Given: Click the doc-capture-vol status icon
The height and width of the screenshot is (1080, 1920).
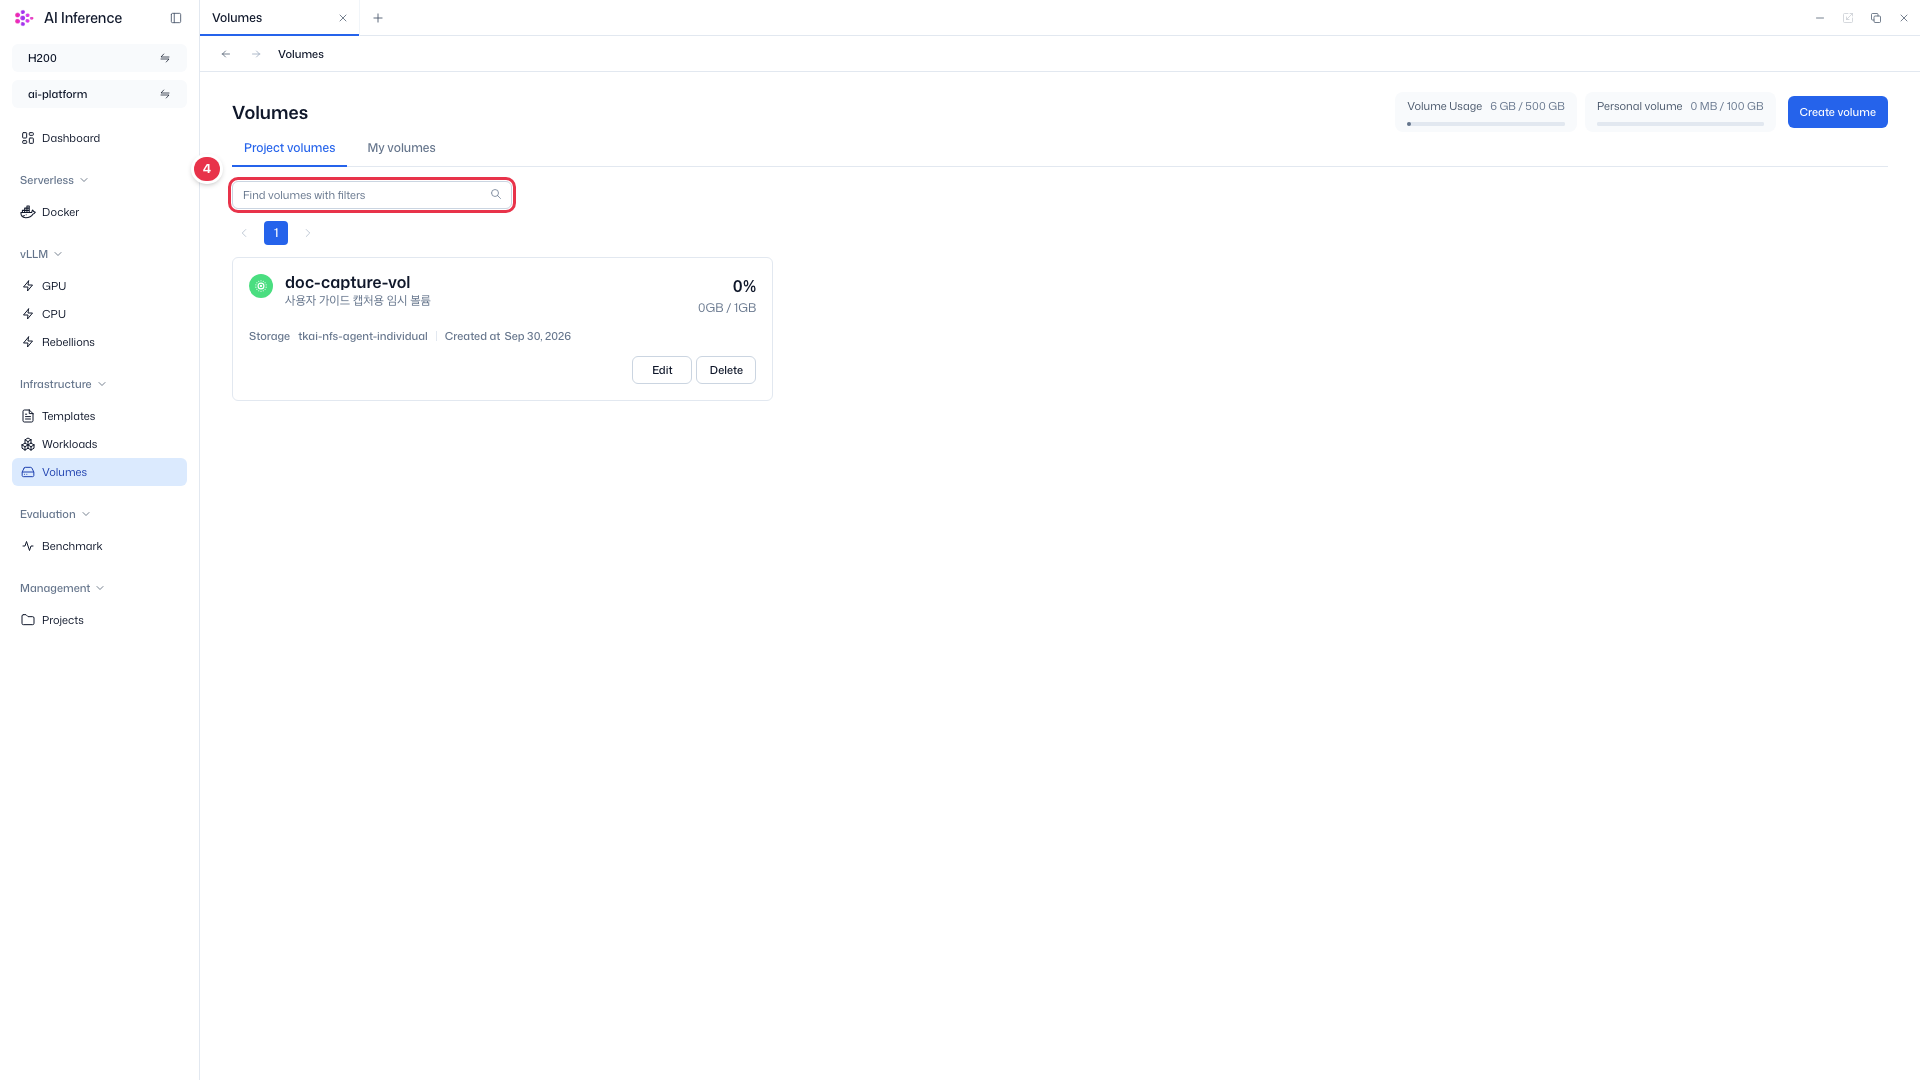Looking at the screenshot, I should [x=261, y=286].
